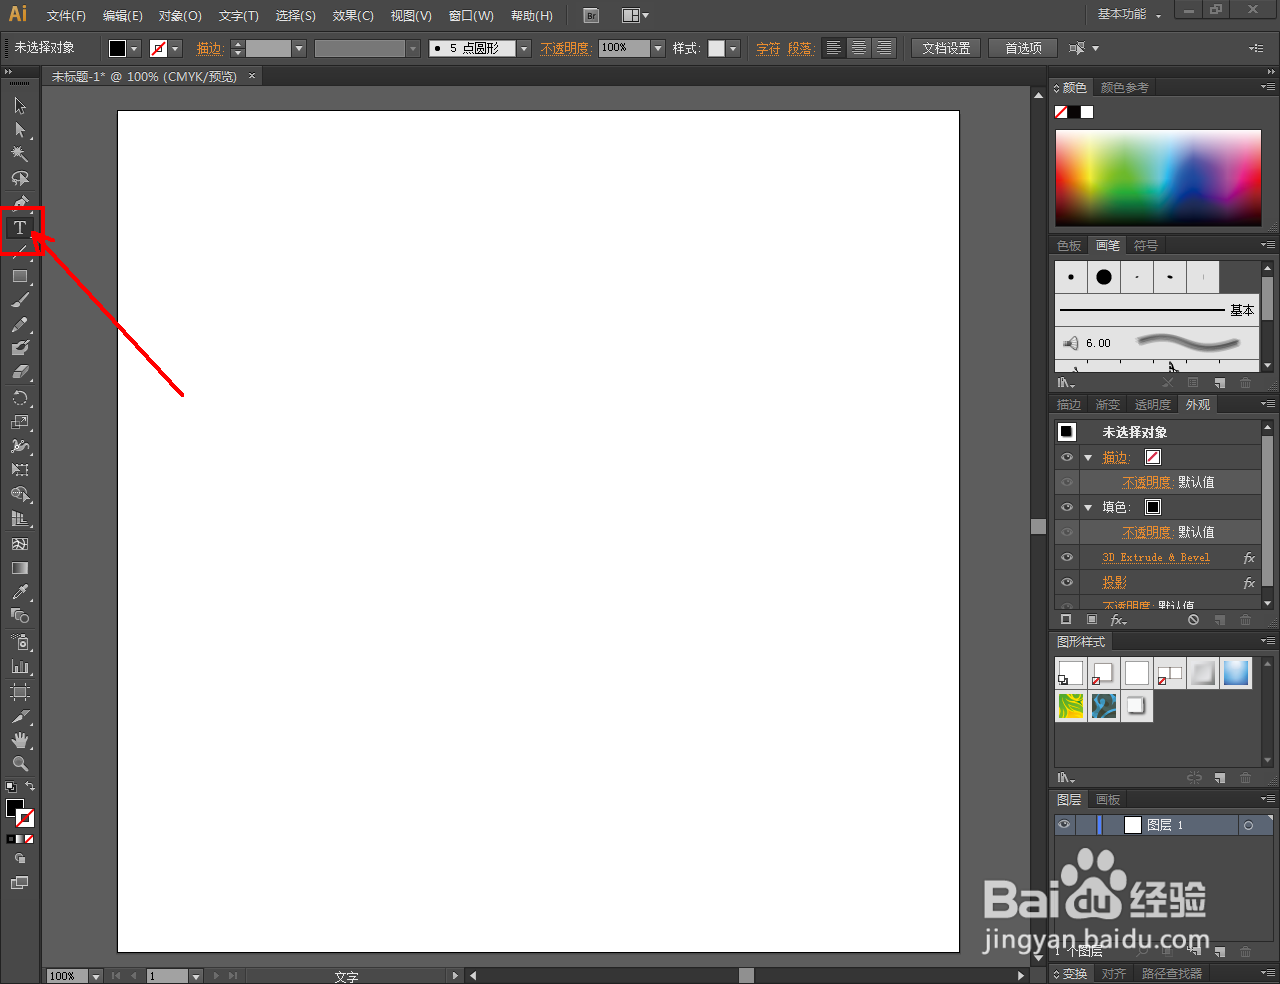Viewport: 1280px width, 984px height.
Task: Toggle visibility of 图层 1 layer
Action: [x=1064, y=825]
